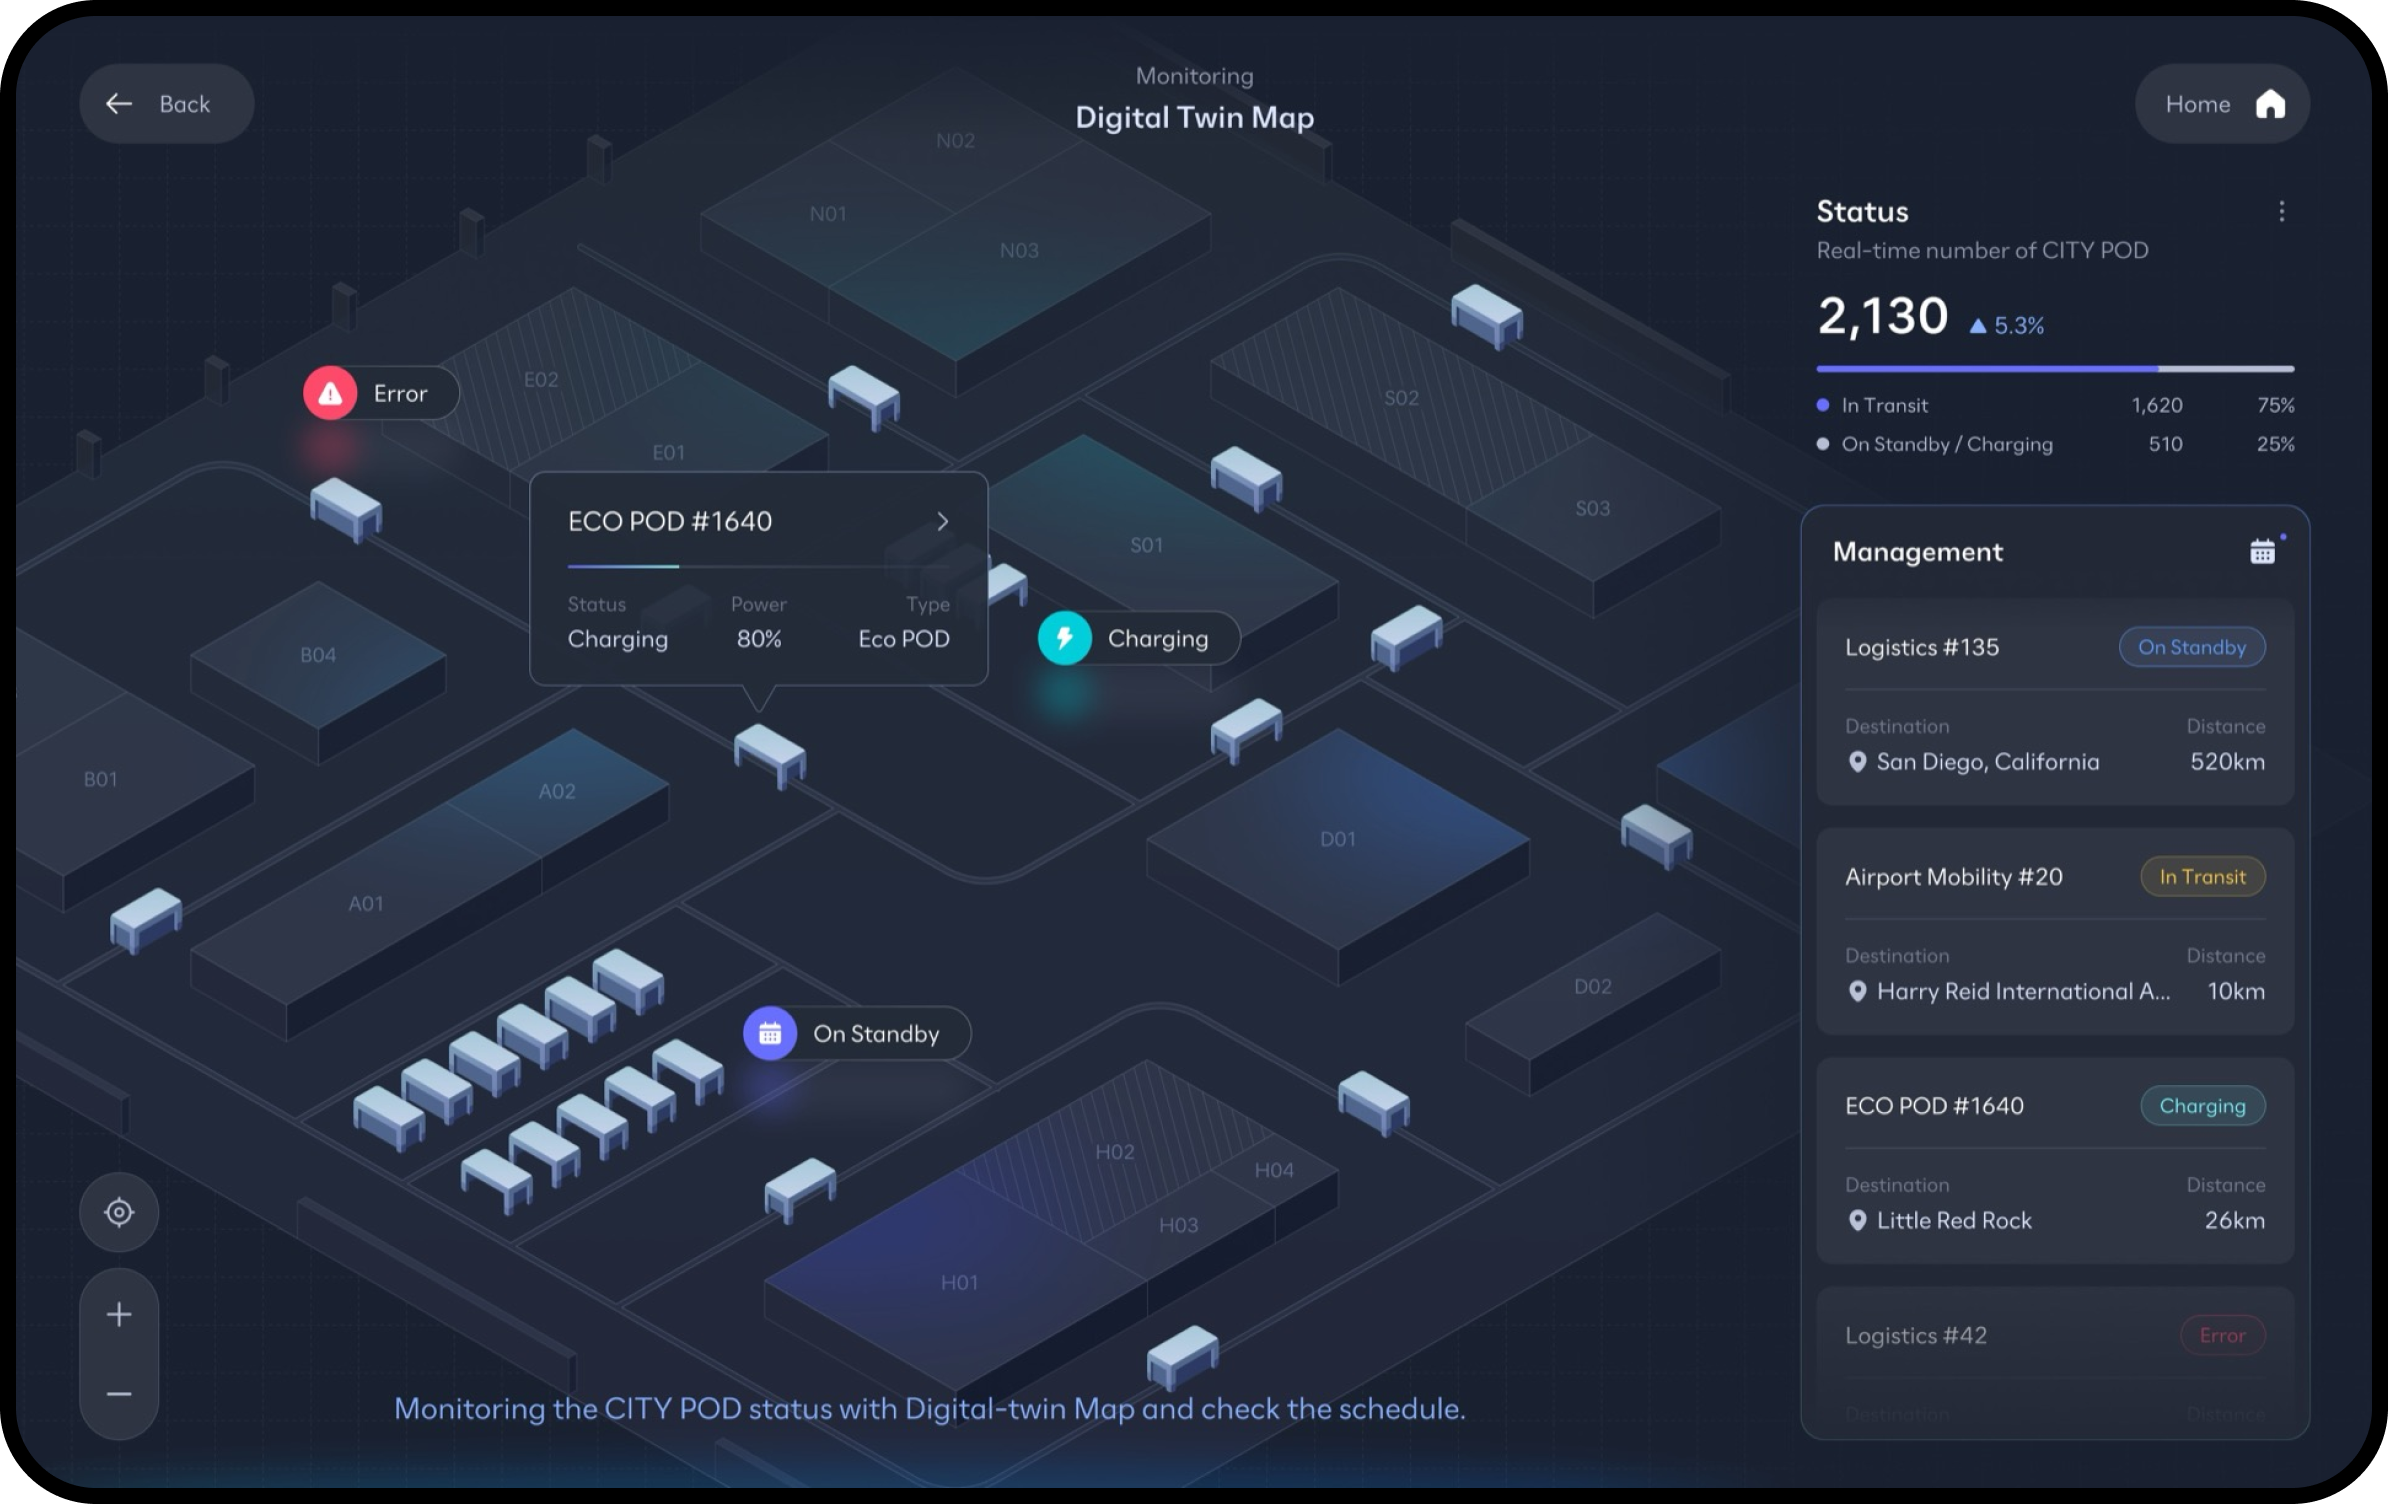
Task: Click the red Error warning marker
Action: [331, 393]
